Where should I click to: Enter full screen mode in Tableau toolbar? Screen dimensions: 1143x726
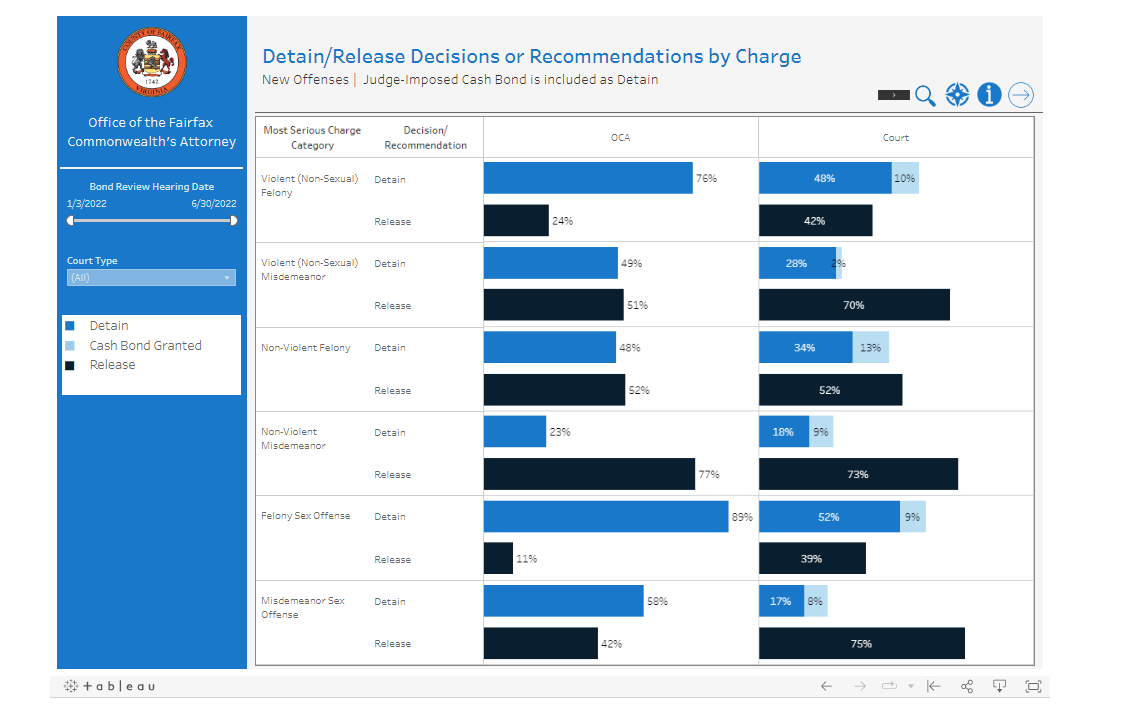[x=1033, y=686]
